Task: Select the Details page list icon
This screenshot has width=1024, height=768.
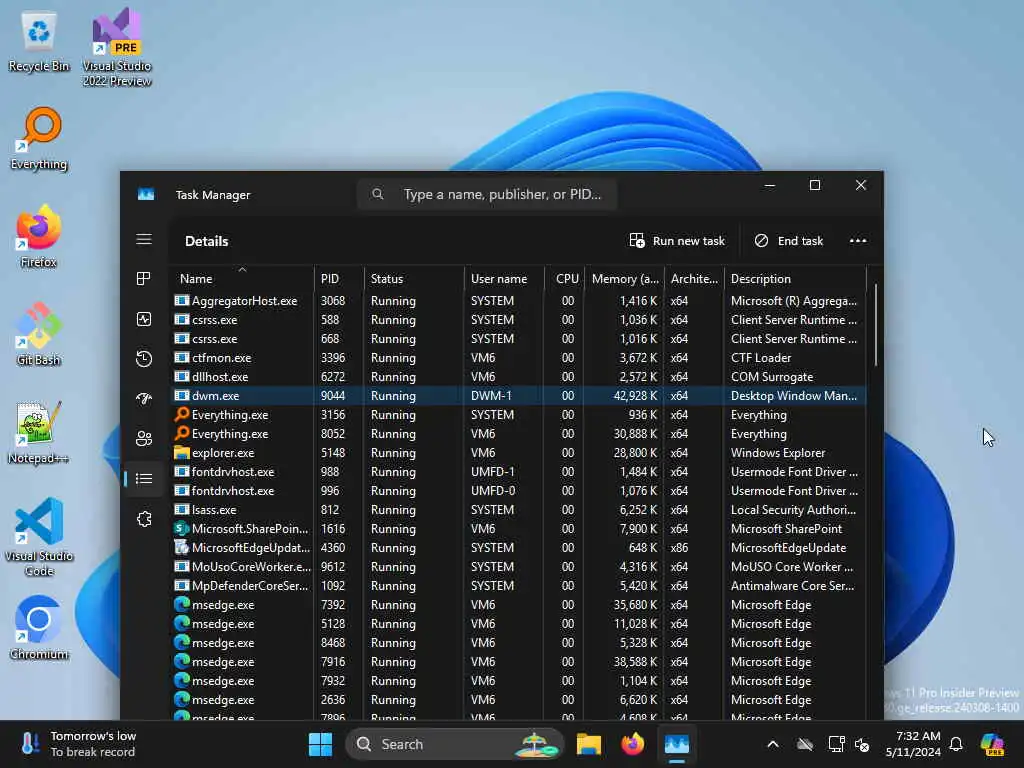Action: tap(144, 479)
